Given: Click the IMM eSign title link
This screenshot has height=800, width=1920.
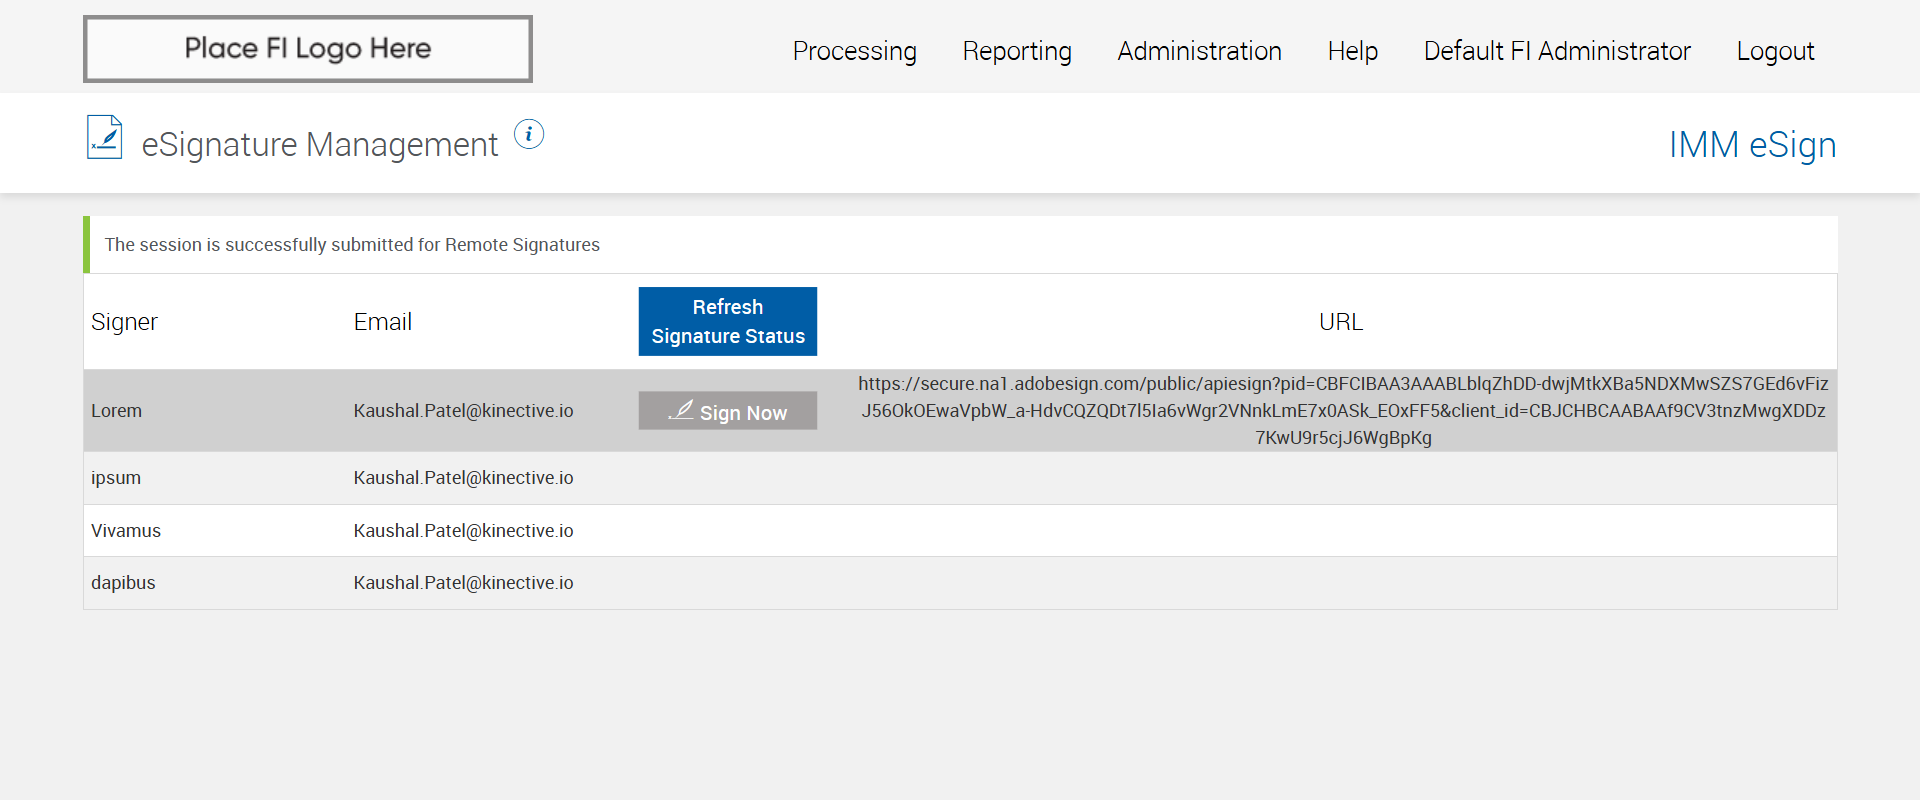Looking at the screenshot, I should point(1752,145).
